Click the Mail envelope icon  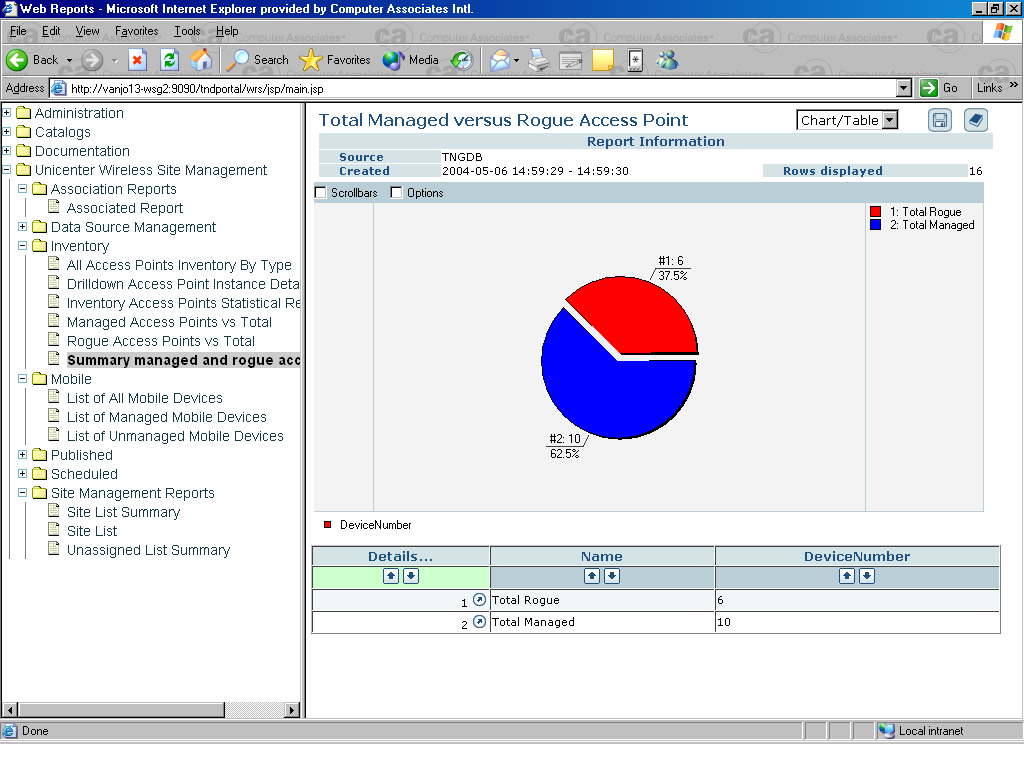click(x=500, y=60)
